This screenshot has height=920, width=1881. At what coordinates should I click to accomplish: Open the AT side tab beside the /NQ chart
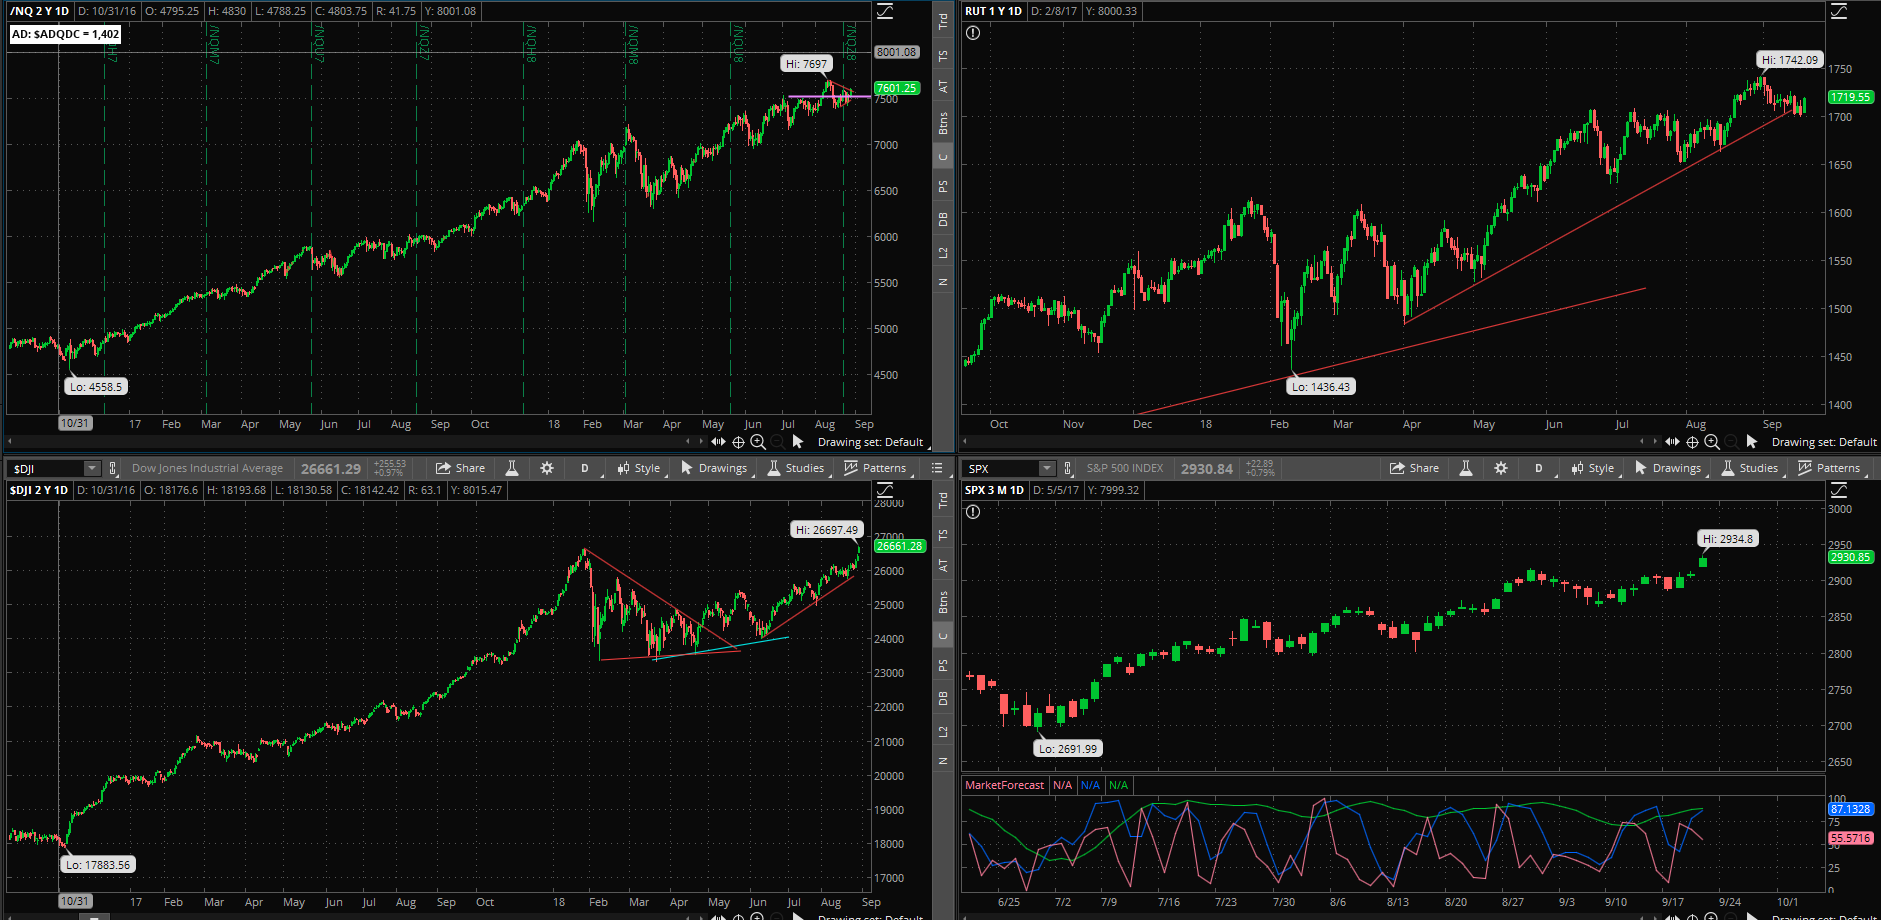coord(943,87)
